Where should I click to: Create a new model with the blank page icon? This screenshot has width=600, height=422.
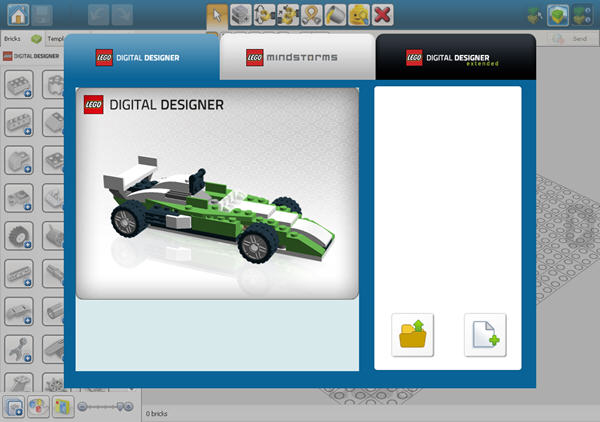[x=484, y=335]
